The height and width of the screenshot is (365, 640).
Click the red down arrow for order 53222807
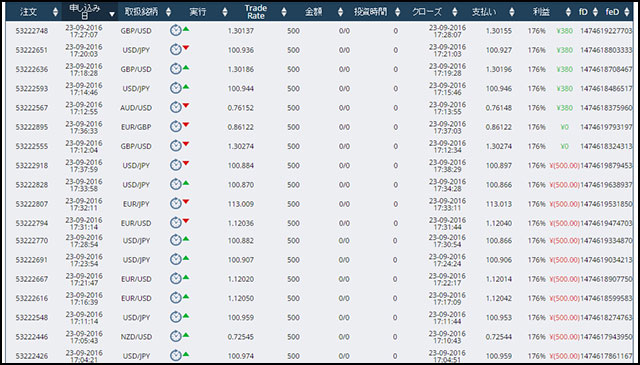(x=186, y=201)
